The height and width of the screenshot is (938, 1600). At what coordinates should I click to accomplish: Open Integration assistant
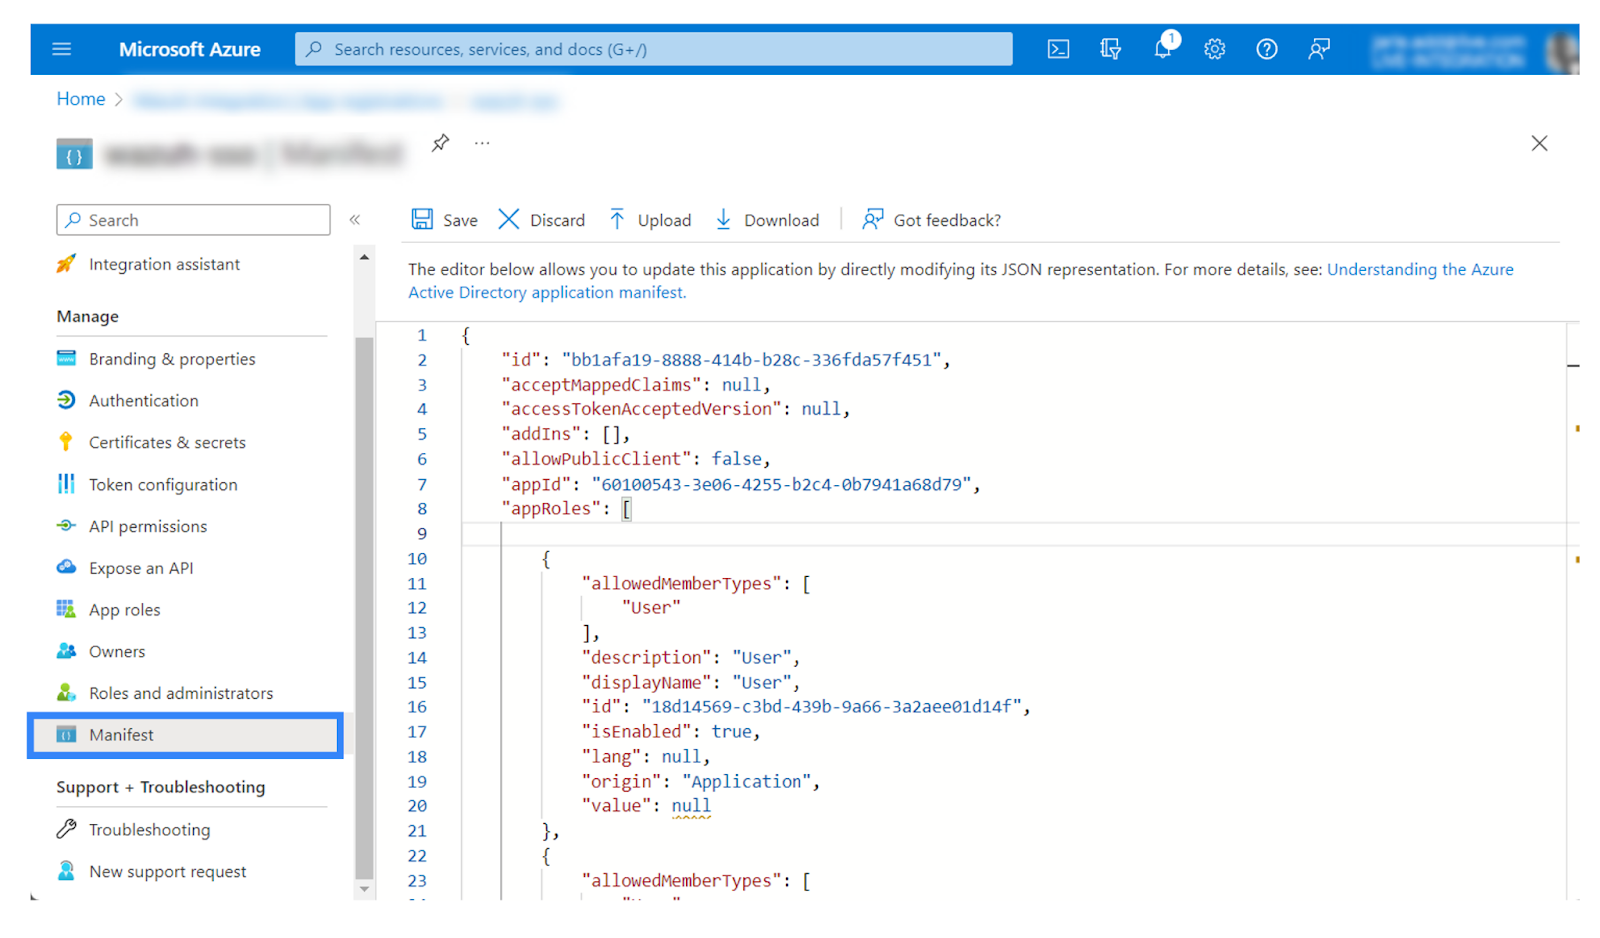point(164,264)
